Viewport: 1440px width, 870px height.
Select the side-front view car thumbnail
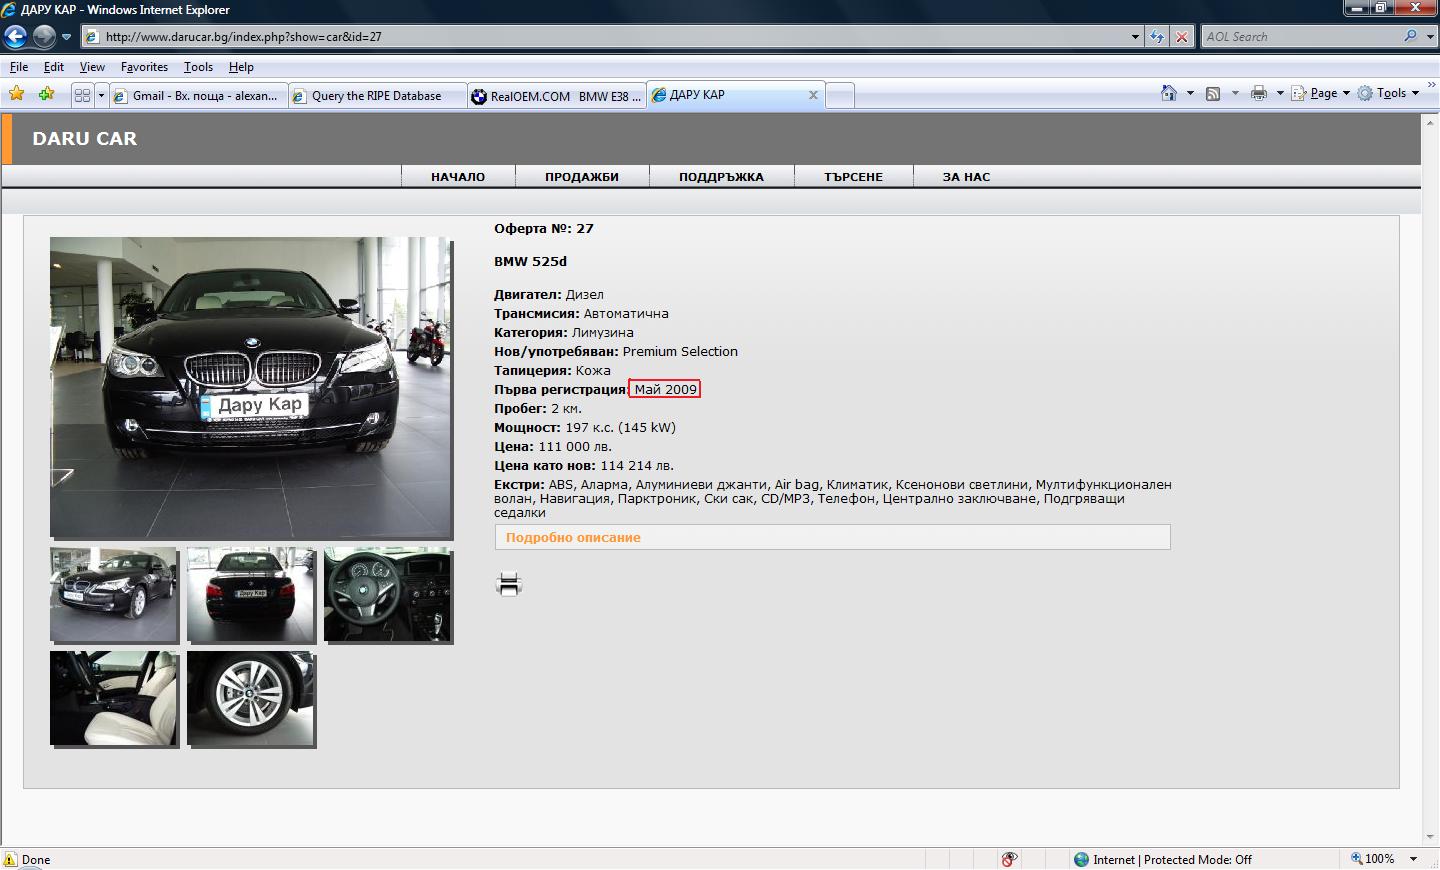point(113,594)
